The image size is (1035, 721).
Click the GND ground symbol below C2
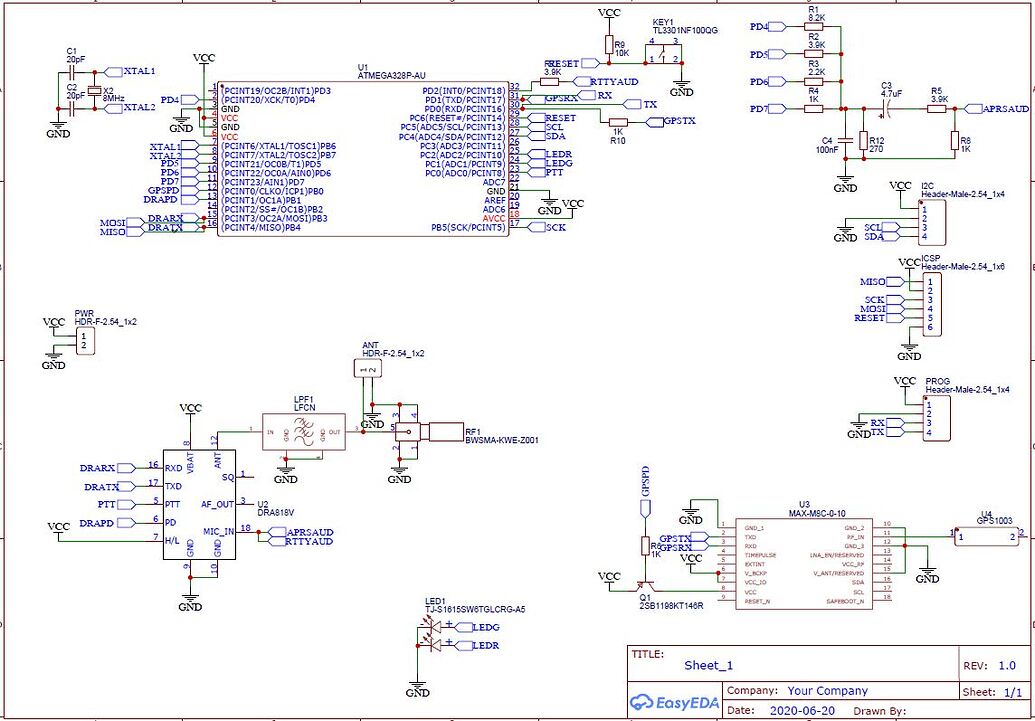point(60,125)
